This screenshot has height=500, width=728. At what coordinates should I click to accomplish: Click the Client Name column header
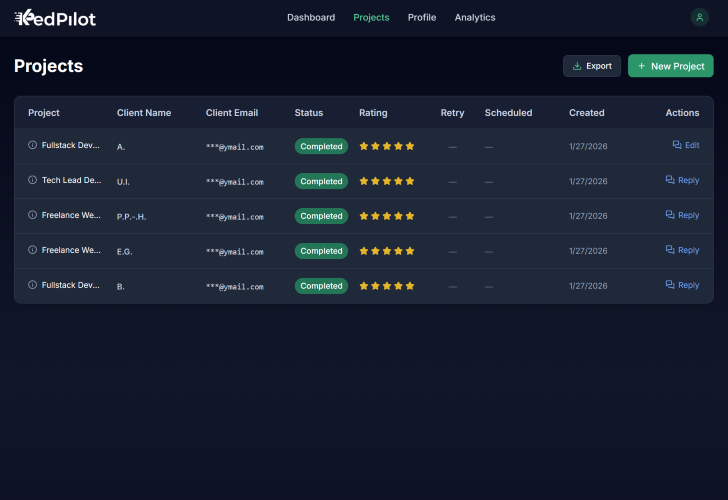click(x=144, y=113)
